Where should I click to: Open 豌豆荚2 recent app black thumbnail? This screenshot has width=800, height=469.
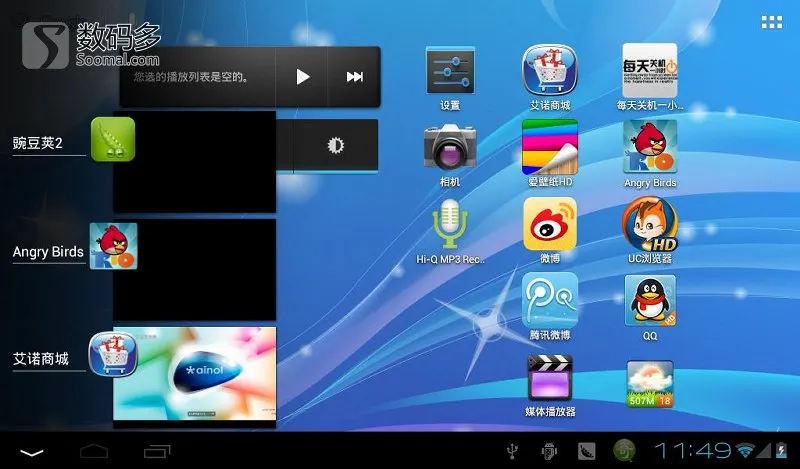pos(194,162)
